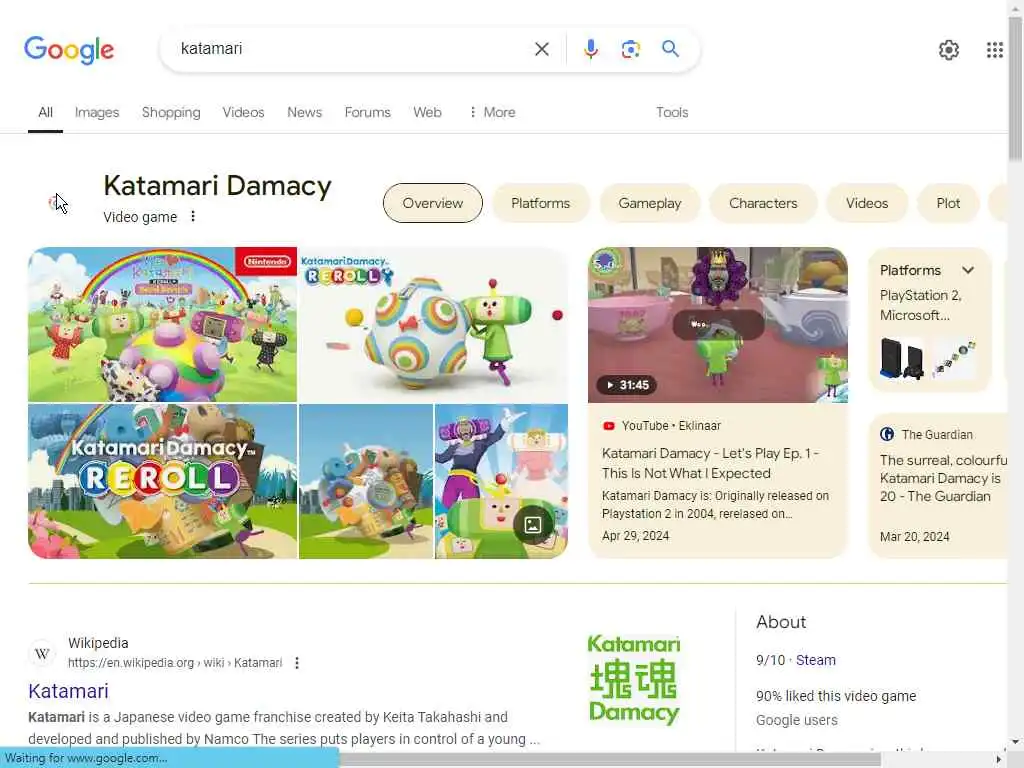Open more options for Wikipedia result
The height and width of the screenshot is (768, 1024).
pyautogui.click(x=296, y=663)
